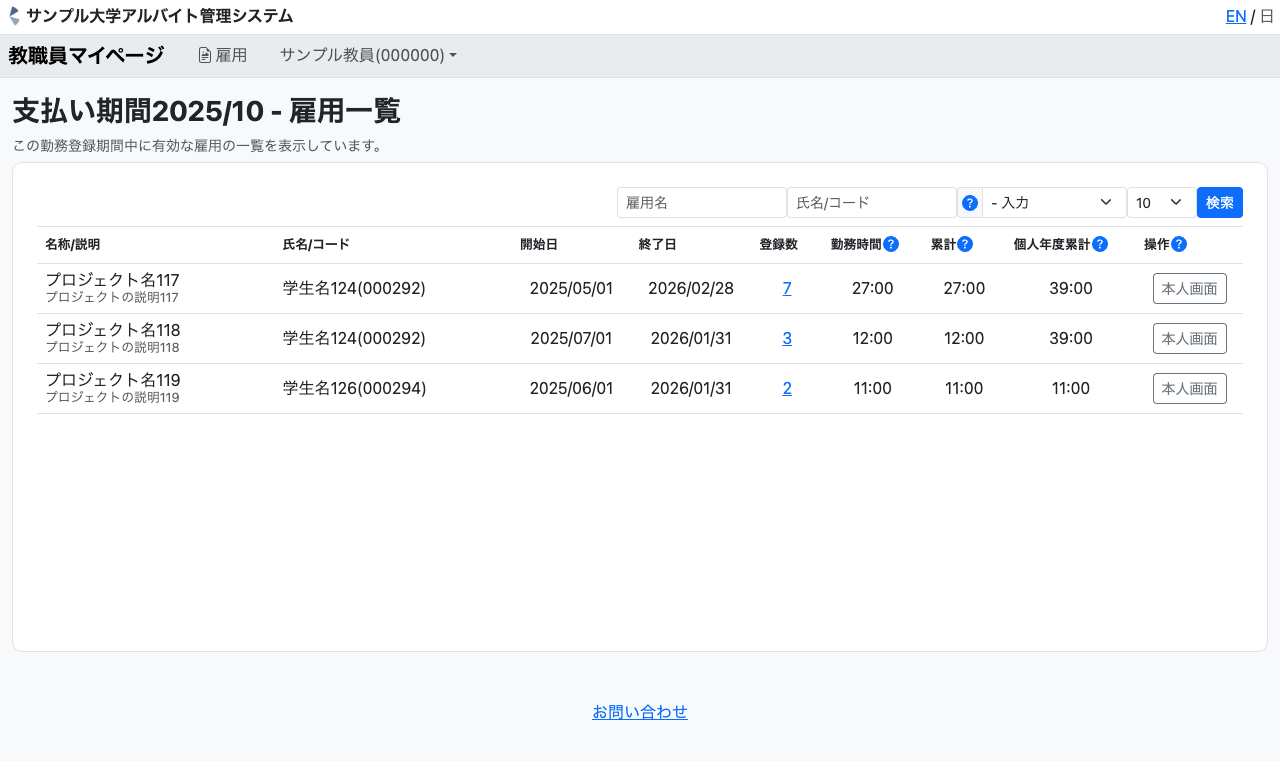Open the page size dropdown showing 10
This screenshot has height=761, width=1280.
(1160, 203)
